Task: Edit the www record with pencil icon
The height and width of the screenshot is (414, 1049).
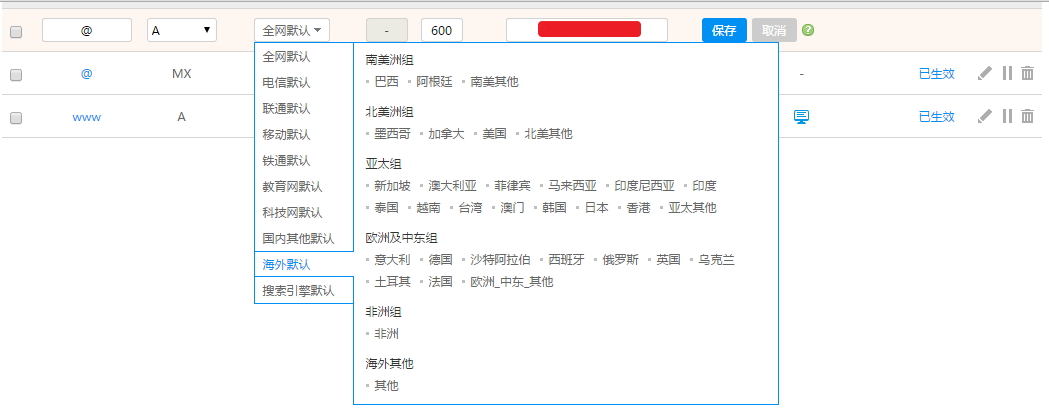Action: tap(985, 117)
